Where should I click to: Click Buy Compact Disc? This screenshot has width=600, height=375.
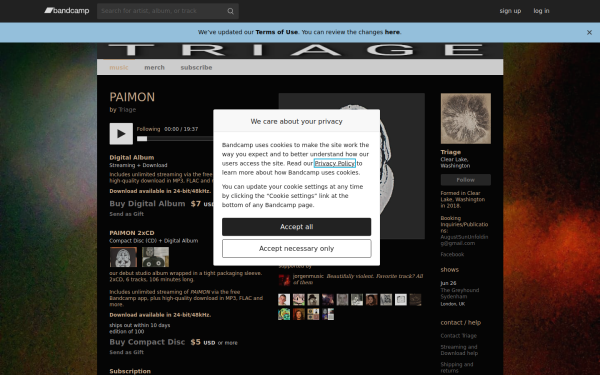pyautogui.click(x=147, y=342)
